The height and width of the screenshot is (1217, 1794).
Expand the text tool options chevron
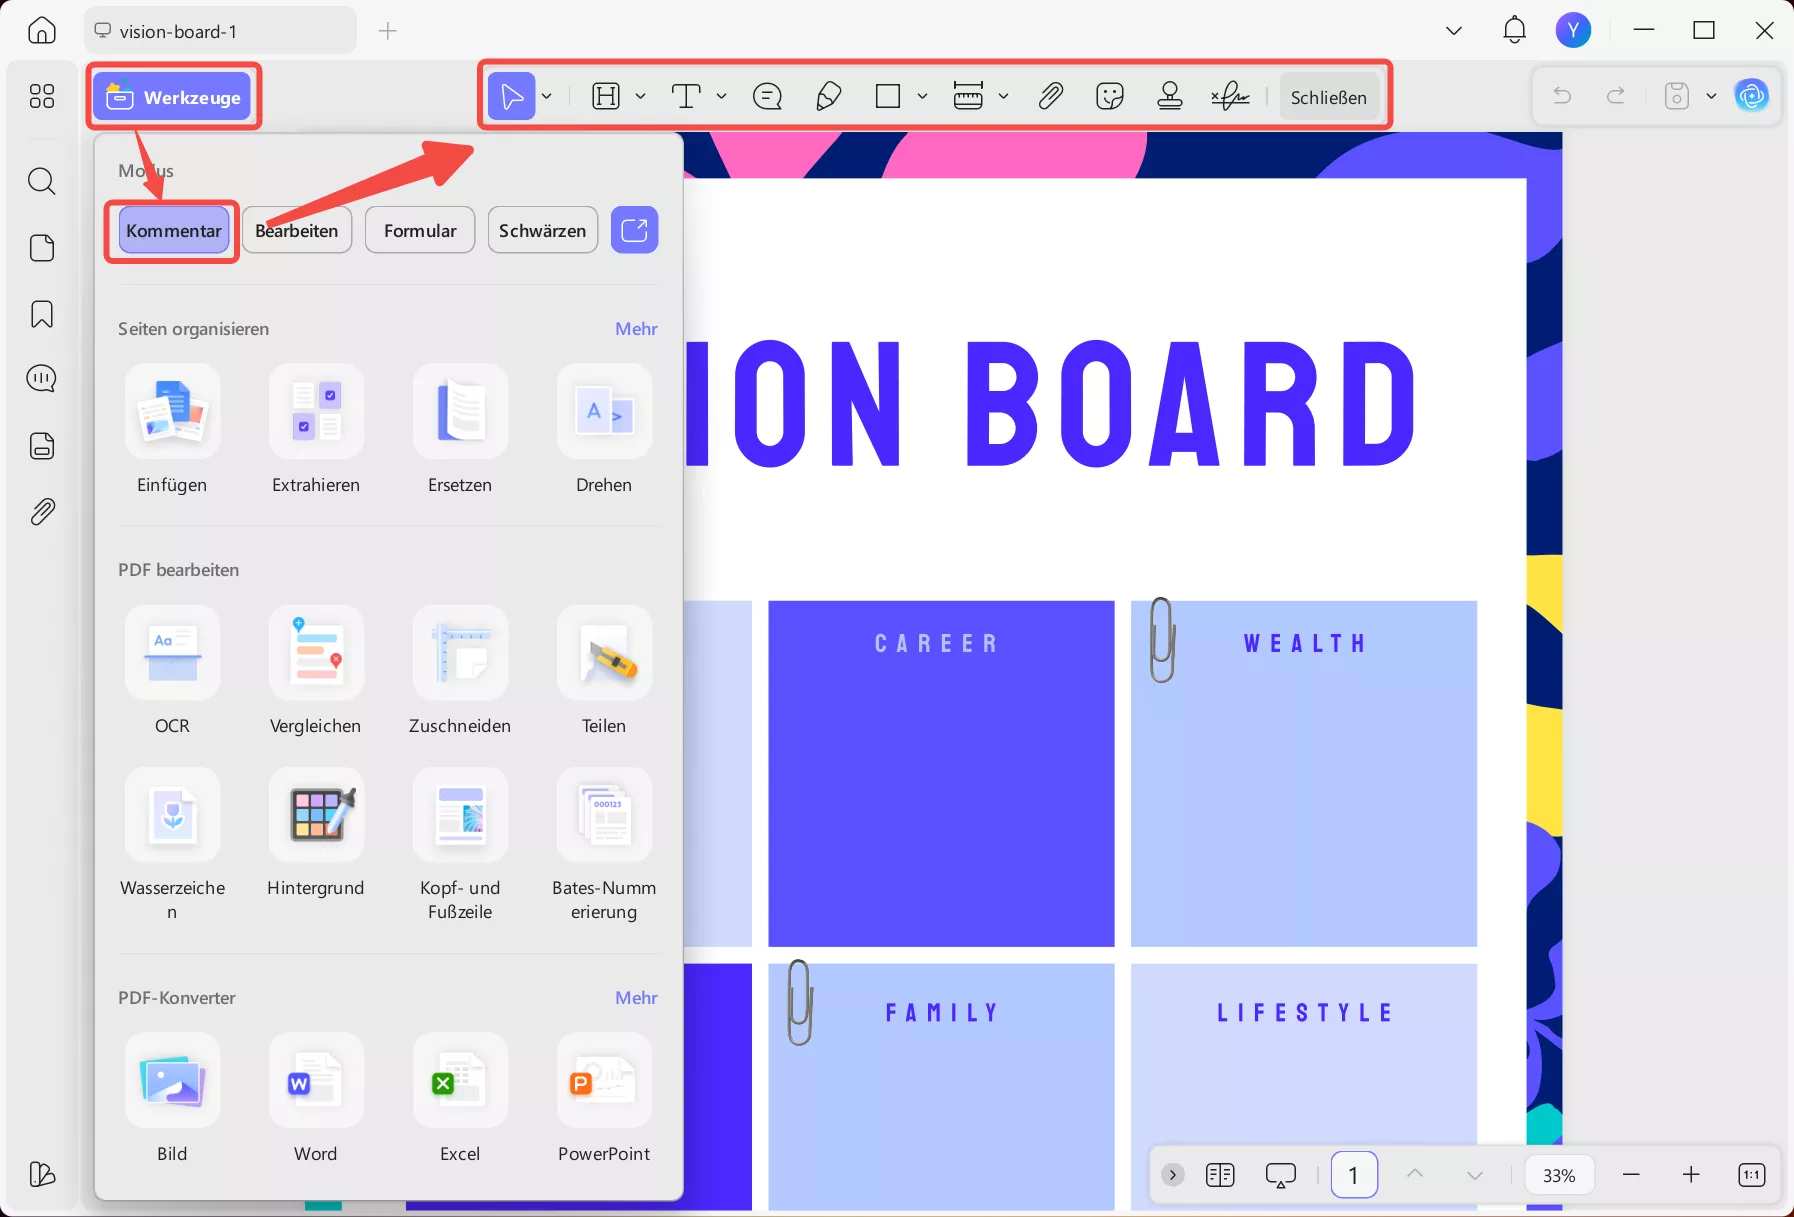coord(722,96)
